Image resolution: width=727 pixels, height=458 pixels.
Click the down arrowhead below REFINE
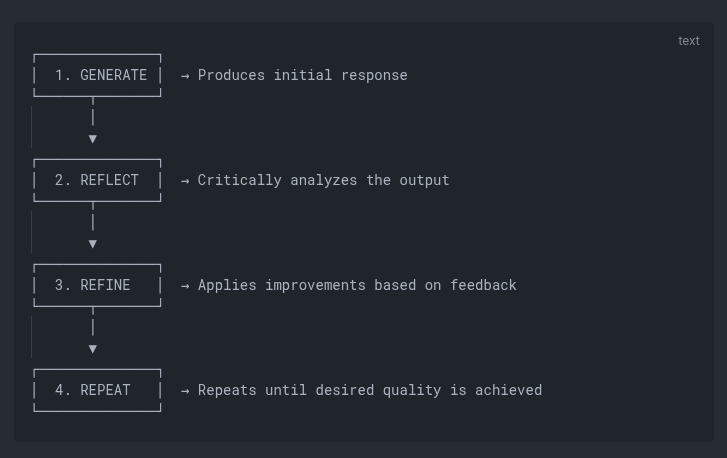pyautogui.click(x=93, y=349)
